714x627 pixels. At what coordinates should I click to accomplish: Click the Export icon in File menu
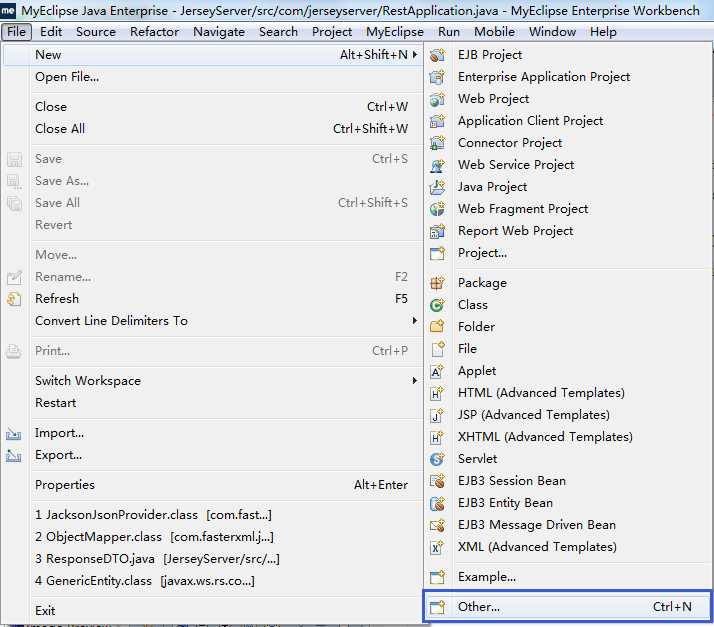pos(14,455)
